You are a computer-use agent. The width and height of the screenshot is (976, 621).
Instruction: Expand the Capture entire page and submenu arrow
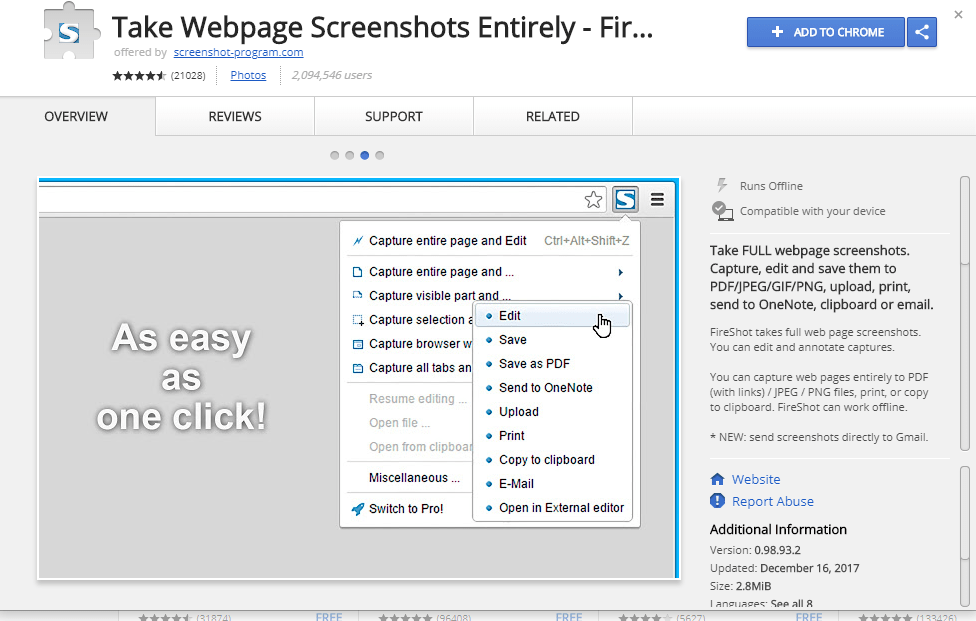[621, 273]
